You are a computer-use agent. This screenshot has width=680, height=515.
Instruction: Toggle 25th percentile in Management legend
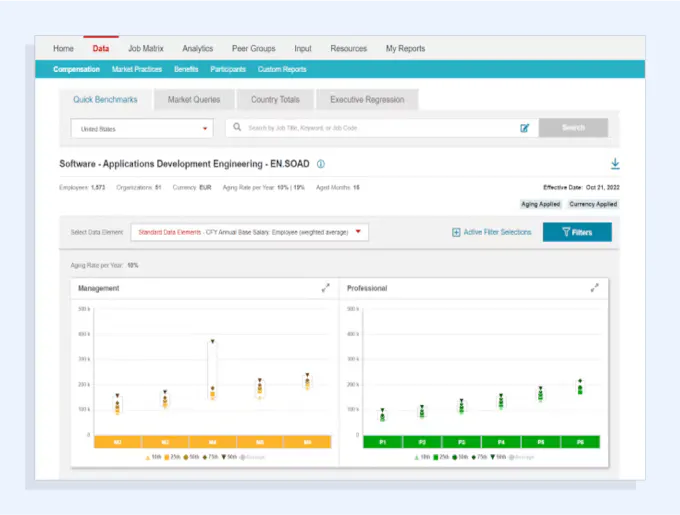pos(172,457)
